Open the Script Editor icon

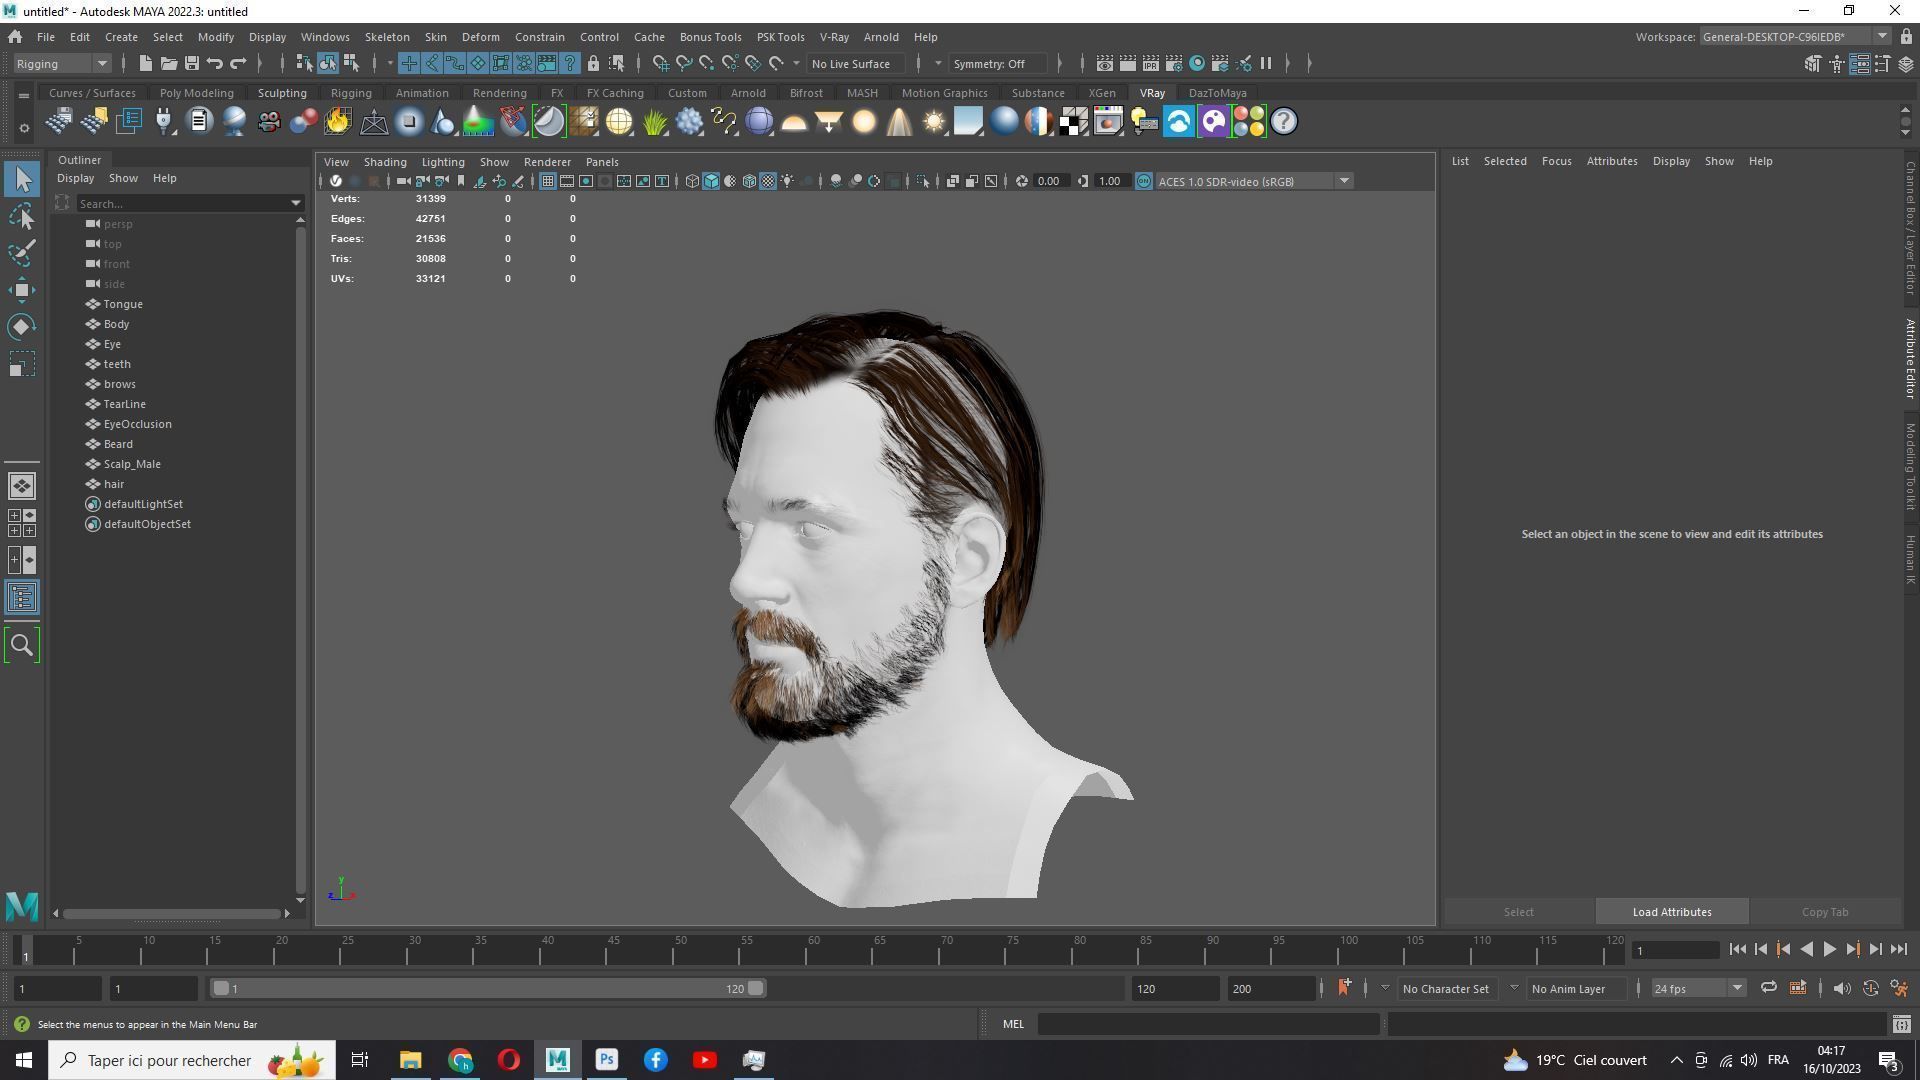tap(1901, 1024)
